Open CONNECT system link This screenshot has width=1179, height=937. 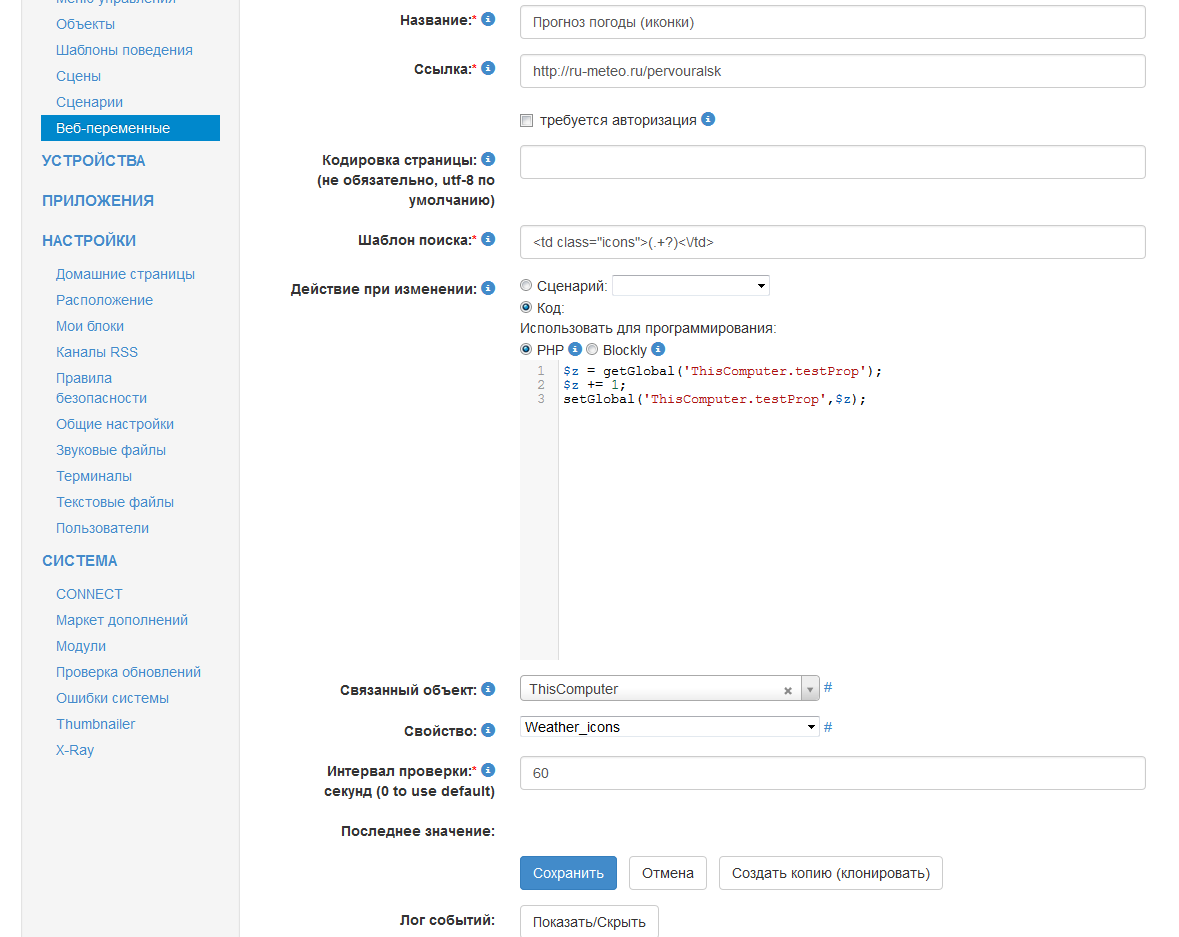click(x=89, y=594)
